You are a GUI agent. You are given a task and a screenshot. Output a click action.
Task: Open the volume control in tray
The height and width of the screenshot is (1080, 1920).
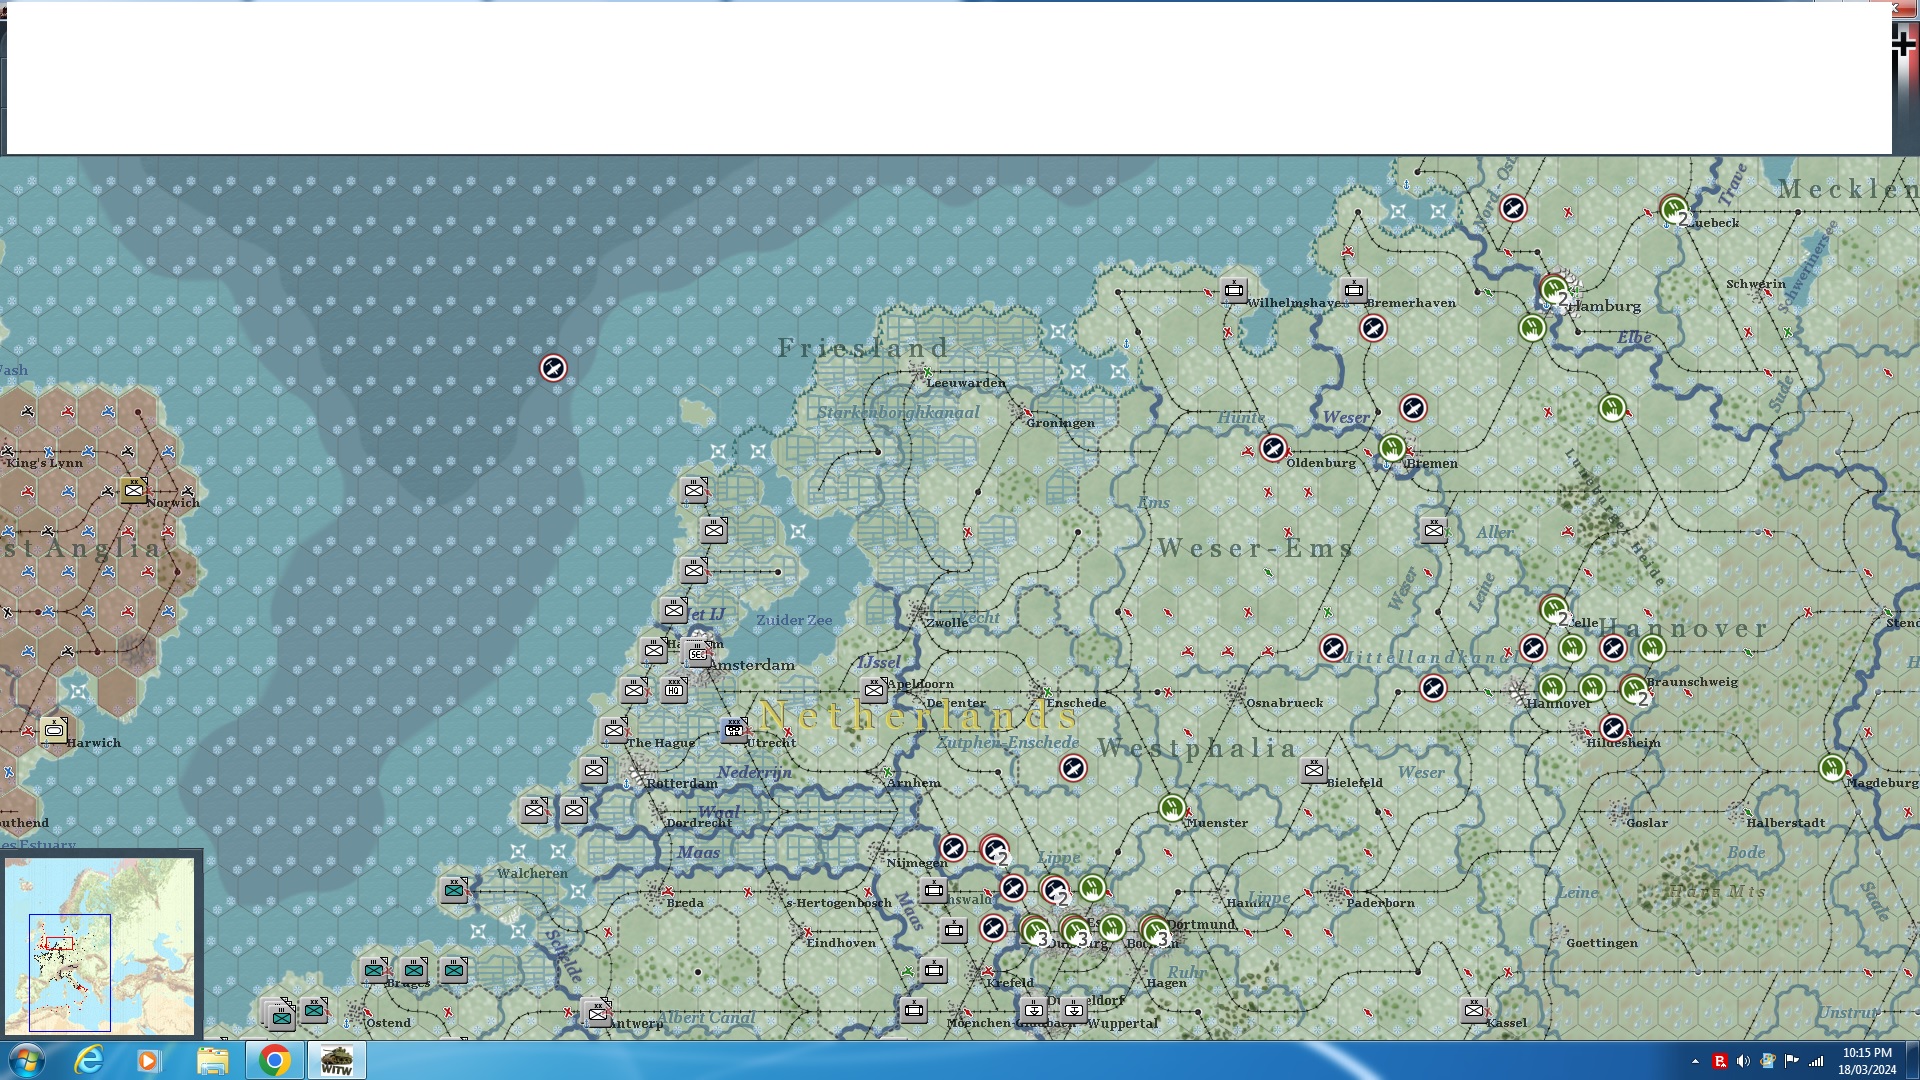(1743, 1061)
